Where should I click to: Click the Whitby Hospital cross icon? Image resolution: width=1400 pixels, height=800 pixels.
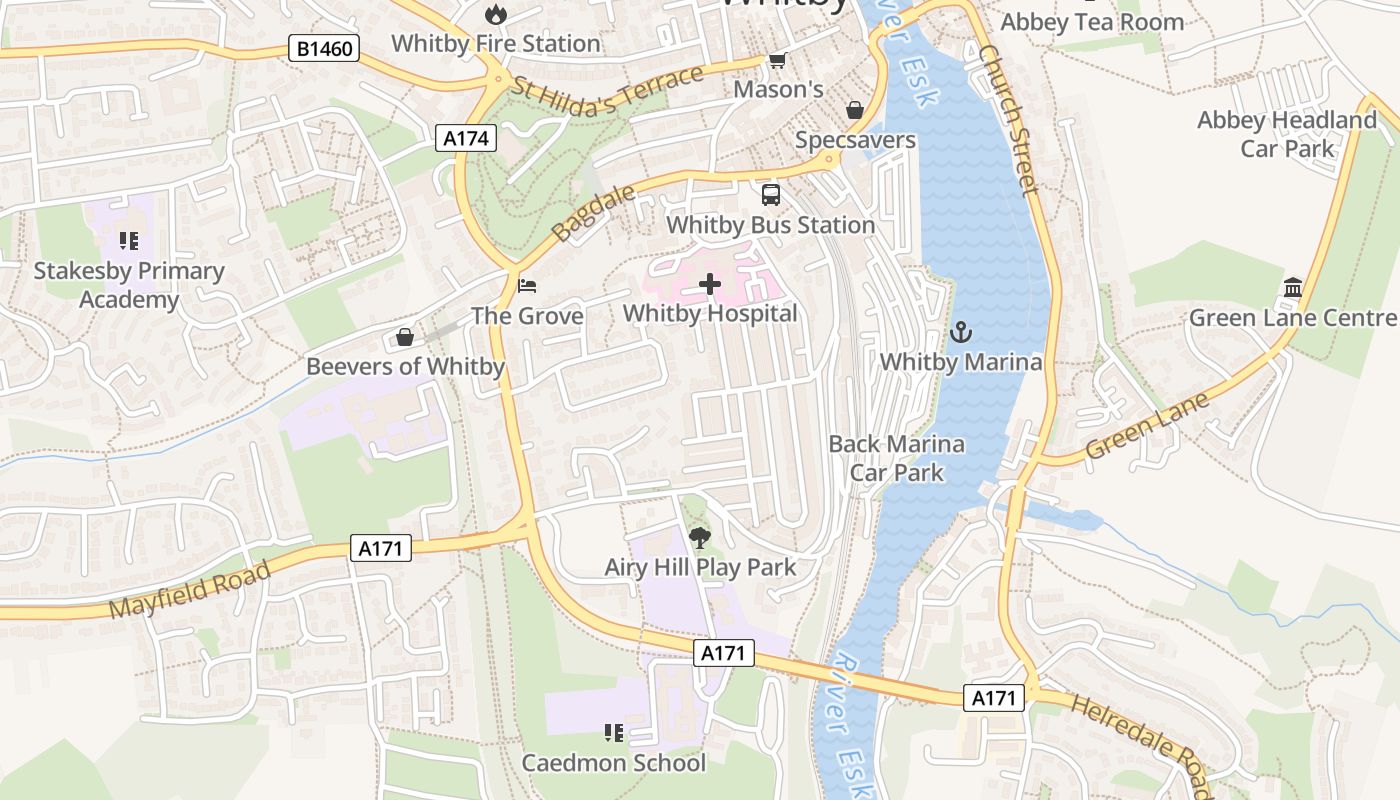(710, 285)
